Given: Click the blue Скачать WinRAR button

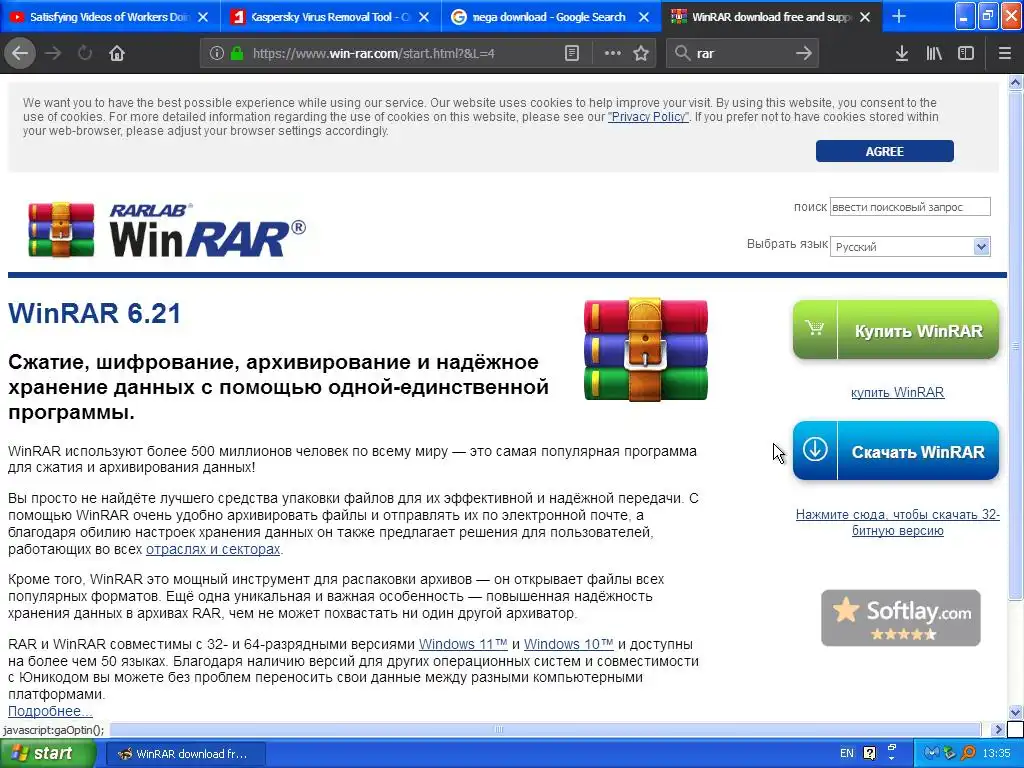Looking at the screenshot, I should (x=896, y=451).
